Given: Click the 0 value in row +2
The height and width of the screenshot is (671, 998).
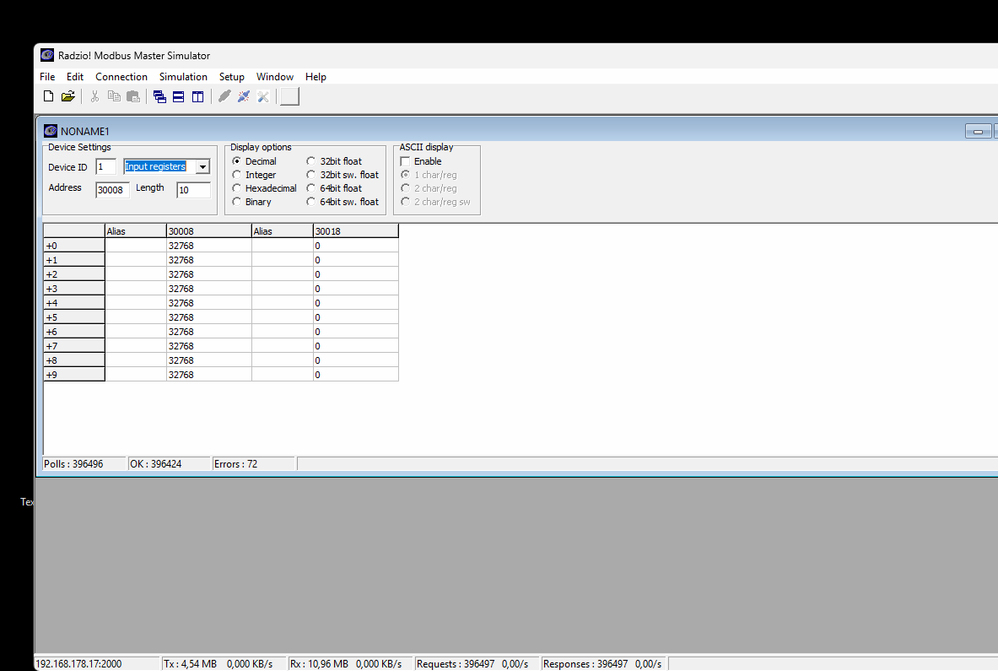Looking at the screenshot, I should pos(356,274).
